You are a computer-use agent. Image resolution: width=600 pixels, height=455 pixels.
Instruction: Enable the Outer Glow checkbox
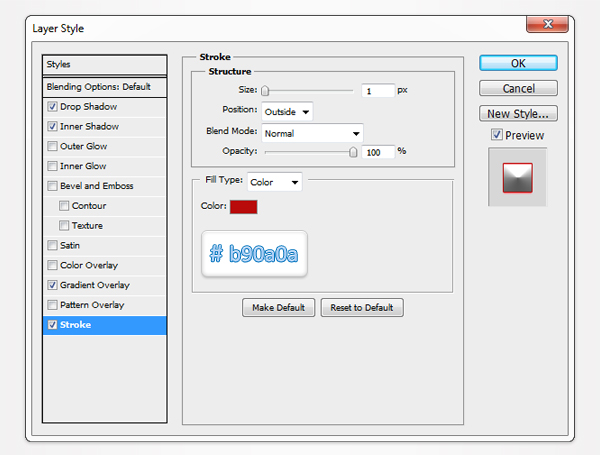pyautogui.click(x=52, y=146)
